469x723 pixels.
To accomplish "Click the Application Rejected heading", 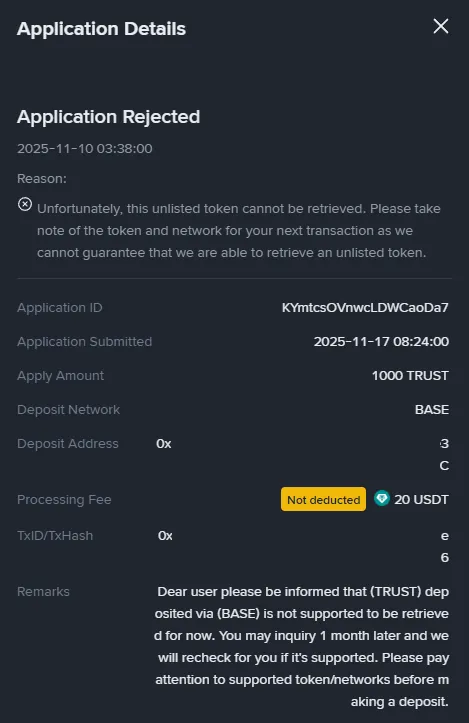I will pos(108,117).
